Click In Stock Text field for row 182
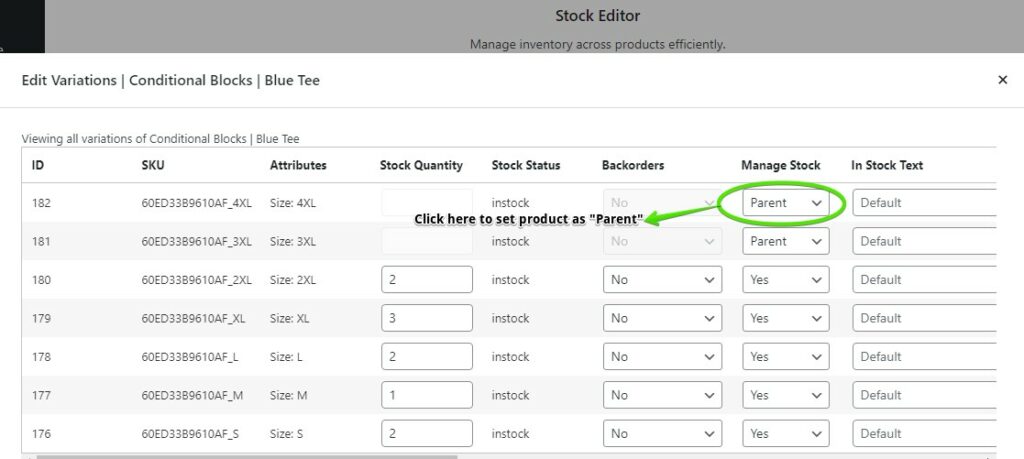 click(924, 203)
